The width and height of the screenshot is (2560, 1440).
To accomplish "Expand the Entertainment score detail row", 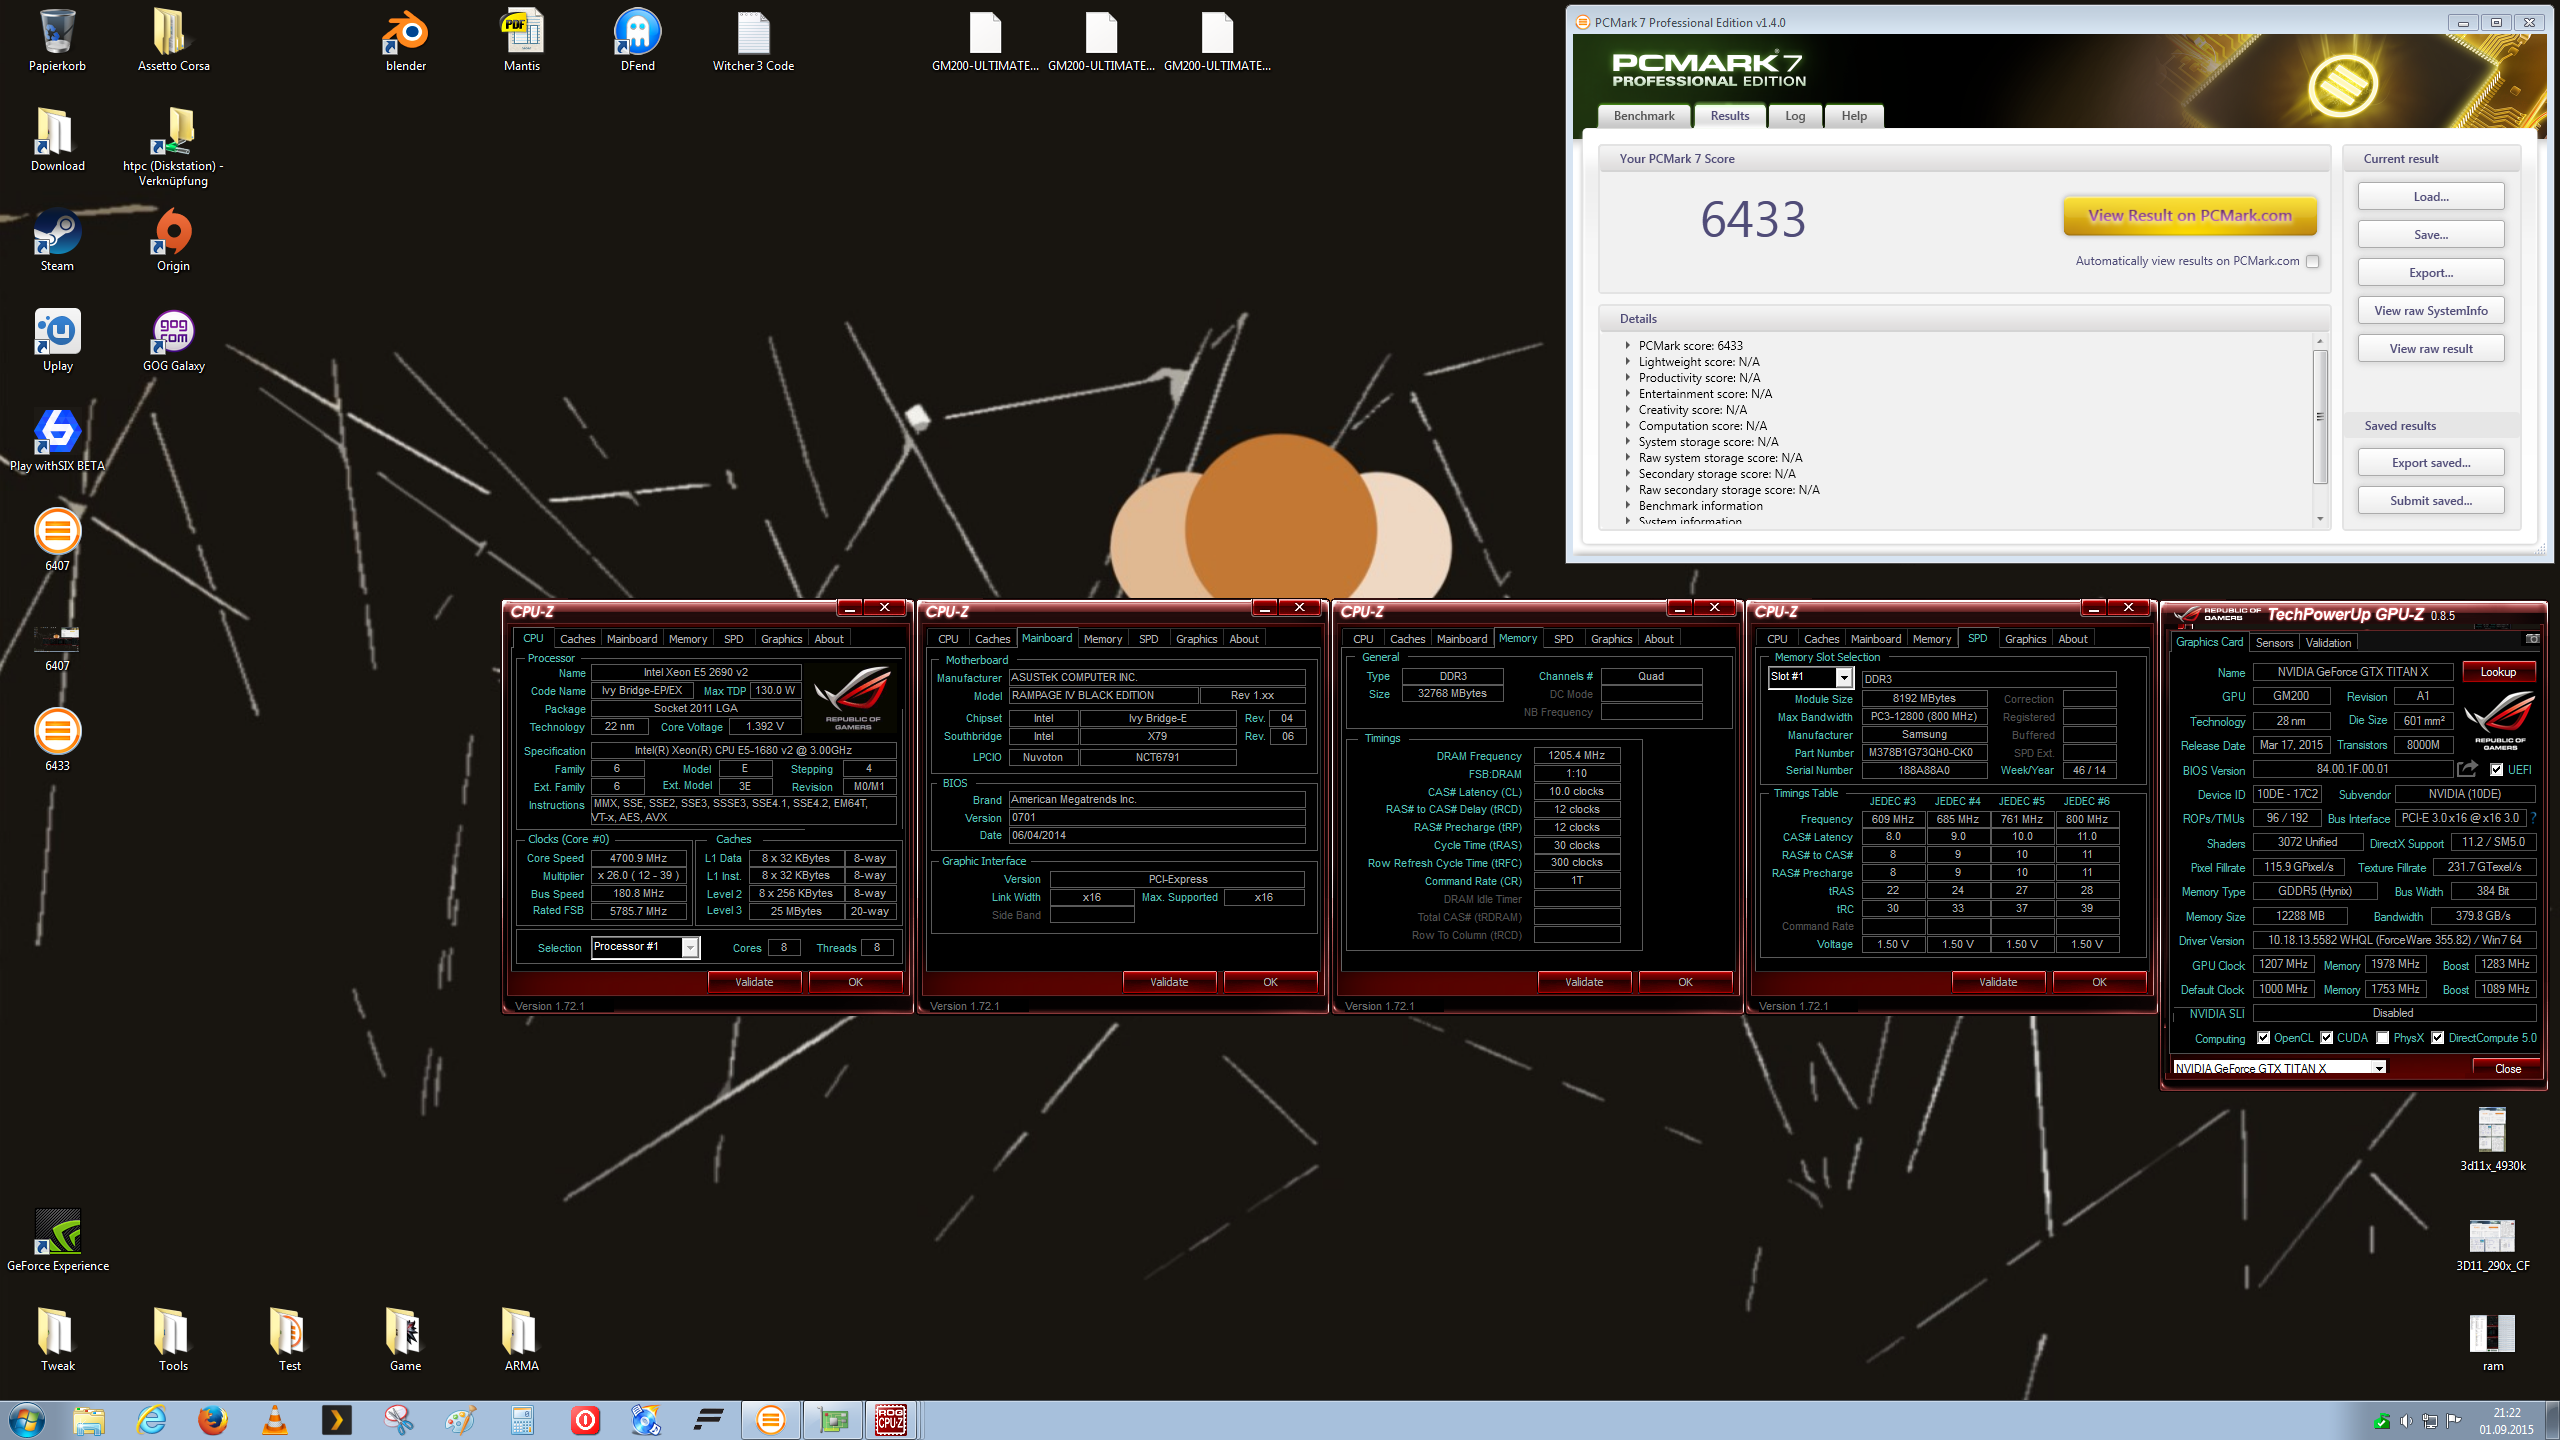I will (1628, 394).
